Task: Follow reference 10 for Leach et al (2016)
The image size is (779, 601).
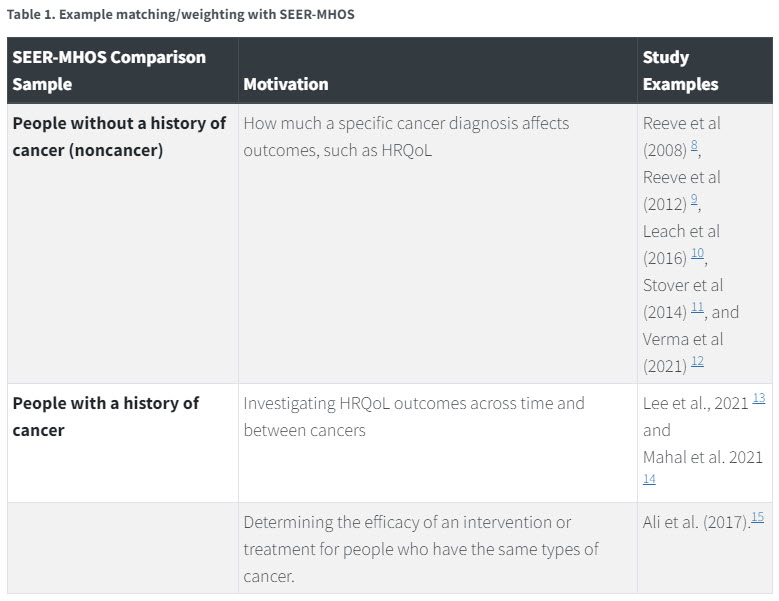Action: point(697,254)
